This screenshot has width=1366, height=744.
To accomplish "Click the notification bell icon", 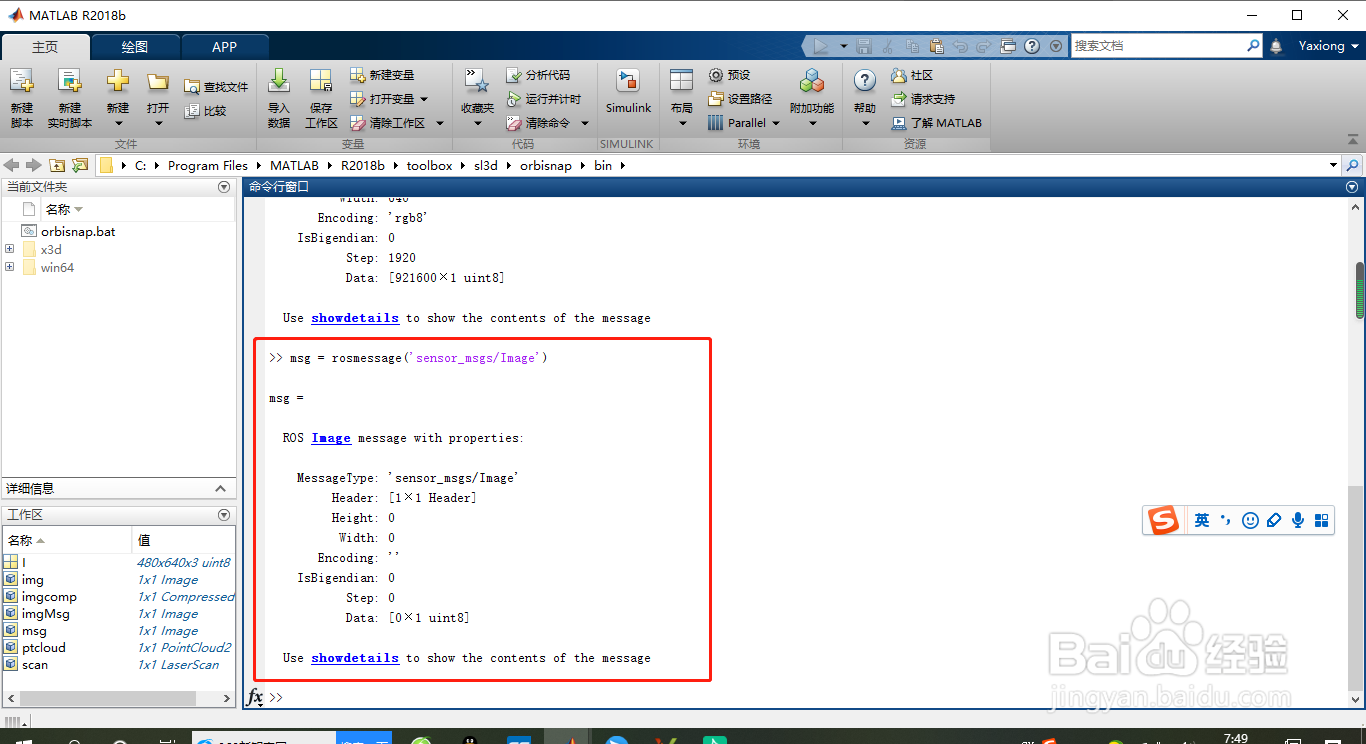I will pyautogui.click(x=1276, y=46).
